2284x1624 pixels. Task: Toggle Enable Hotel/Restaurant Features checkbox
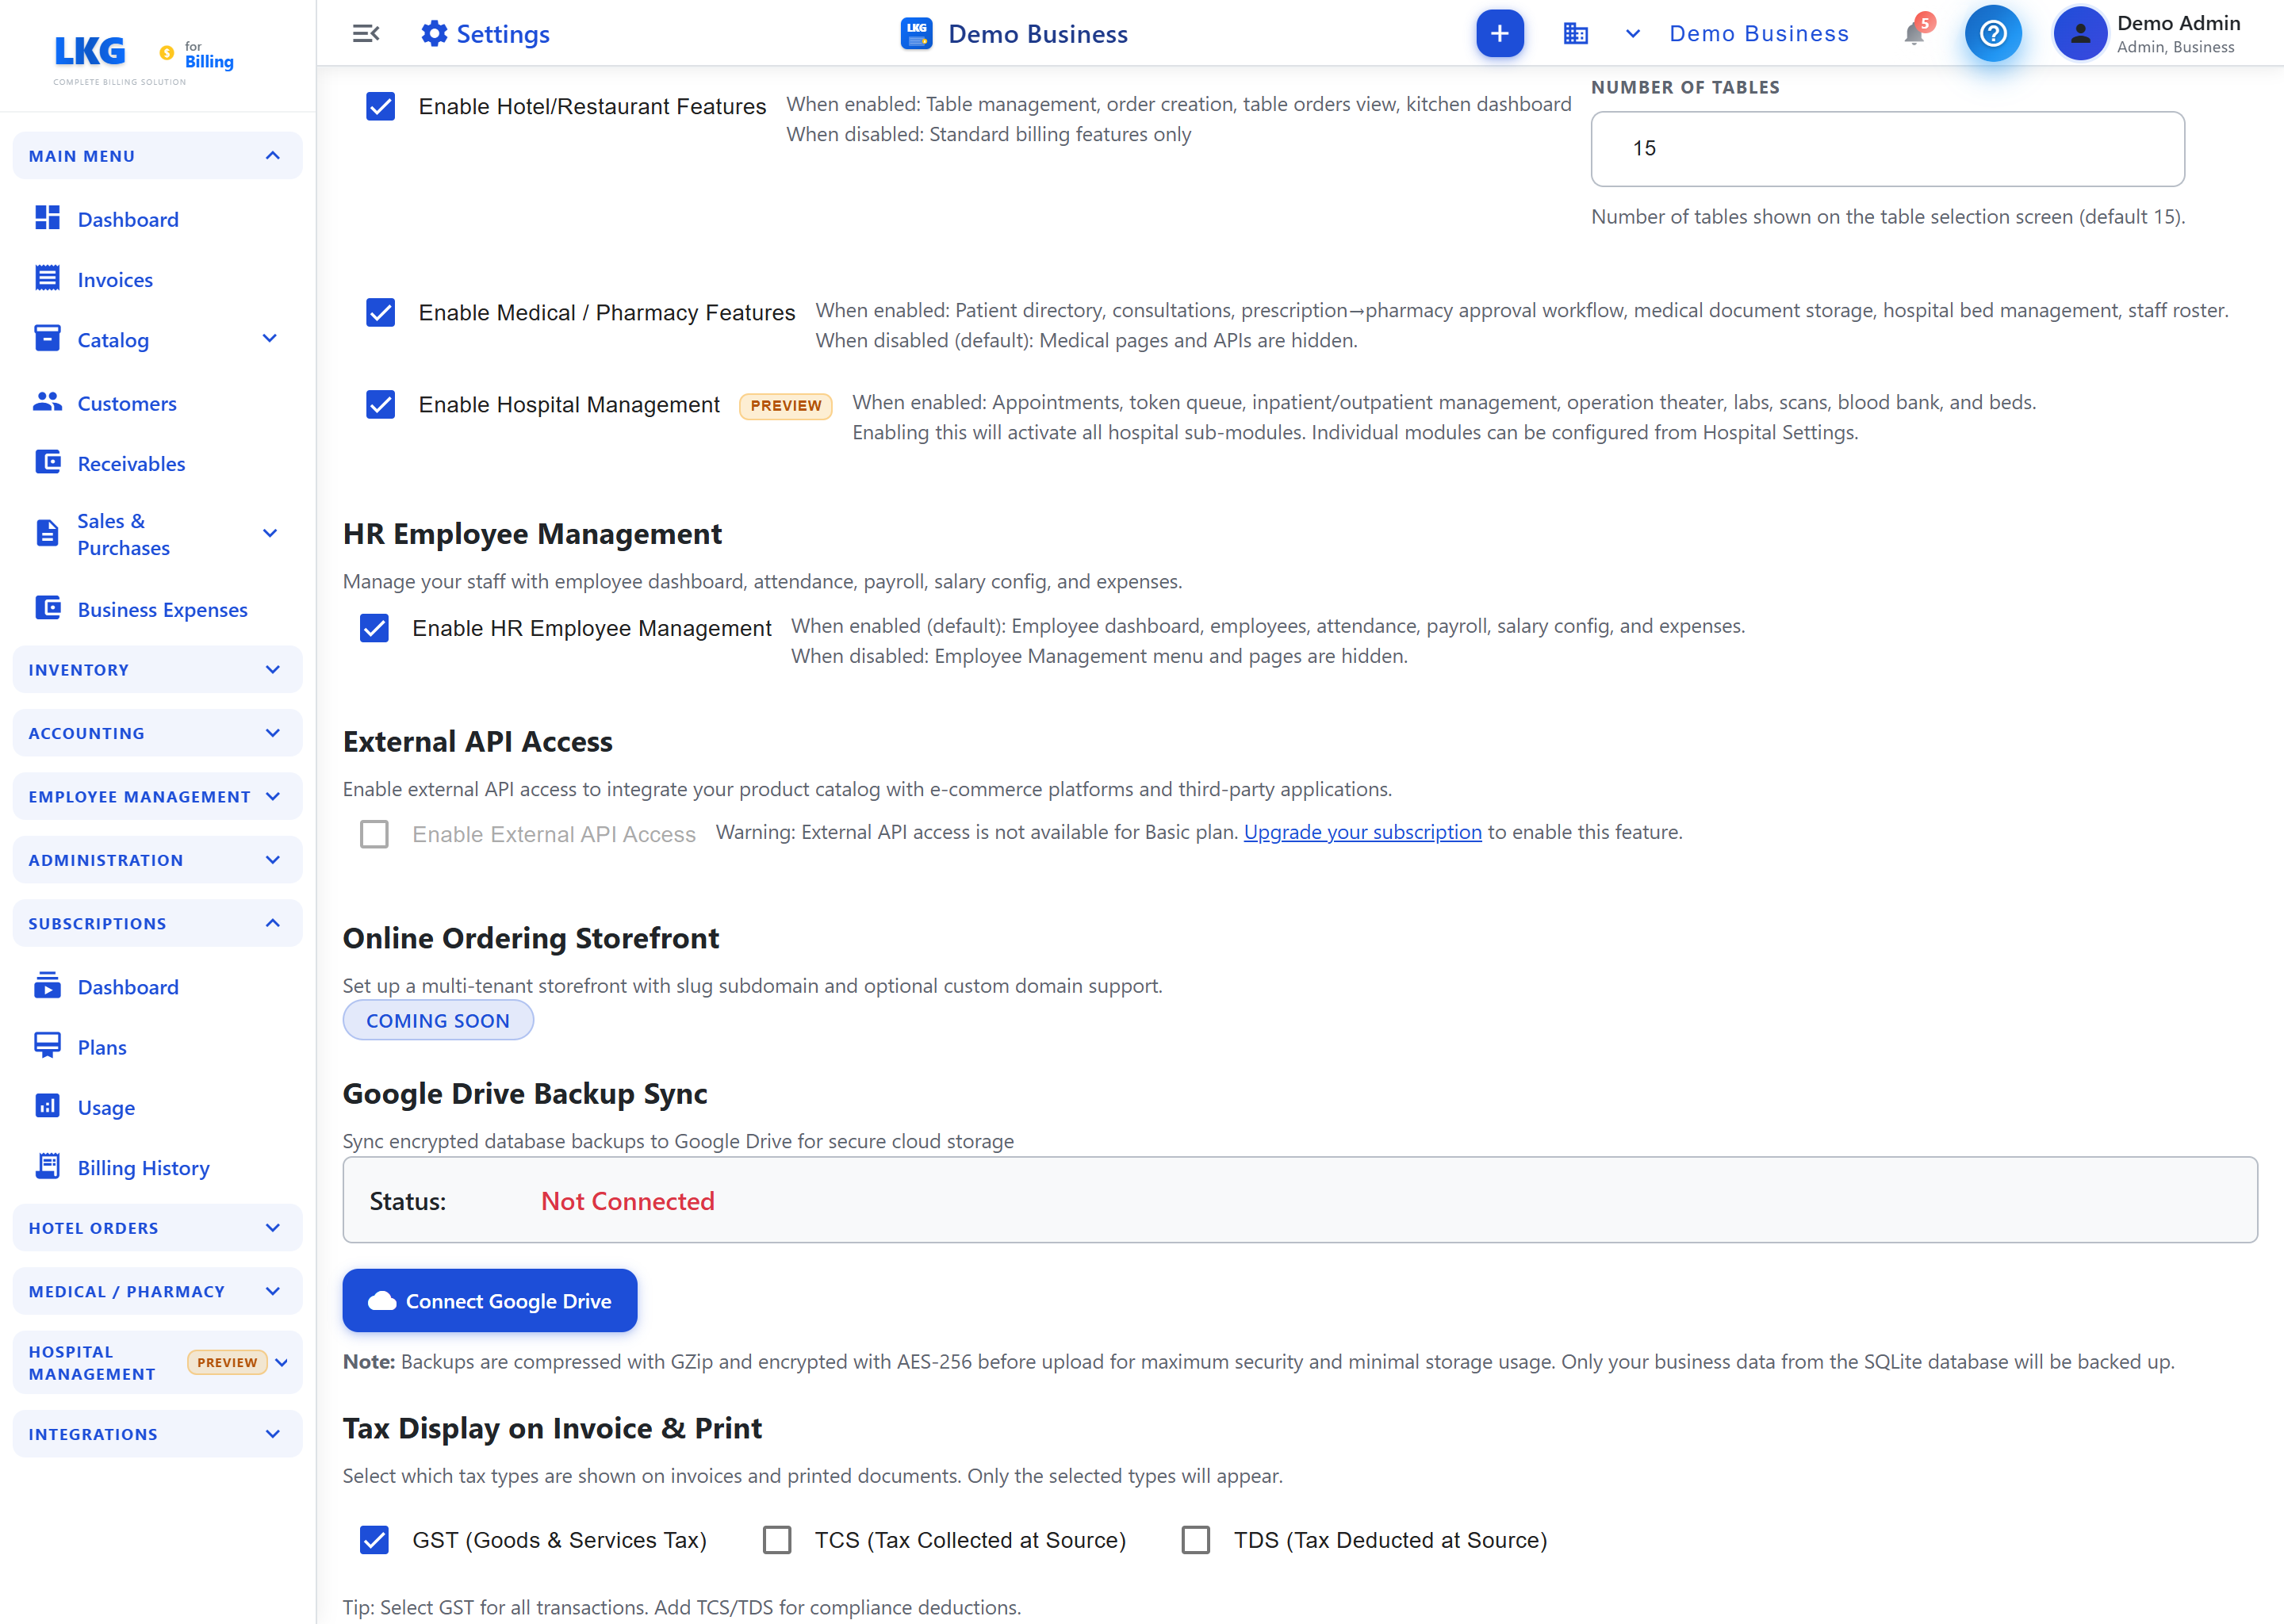coord(380,106)
